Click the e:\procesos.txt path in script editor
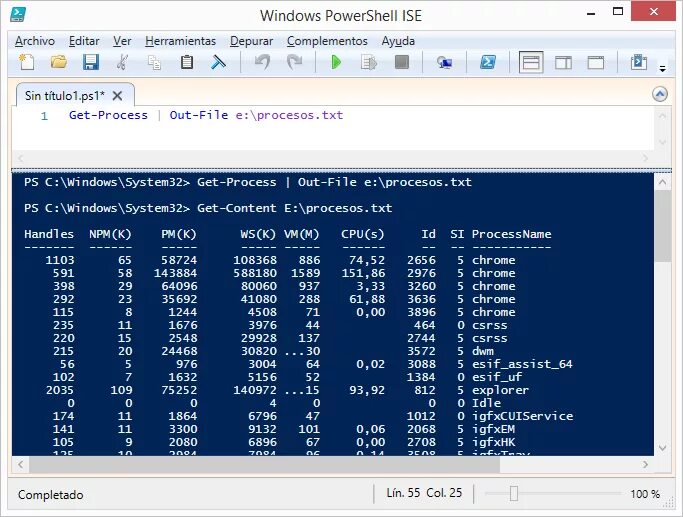This screenshot has height=517, width=683. coord(289,115)
